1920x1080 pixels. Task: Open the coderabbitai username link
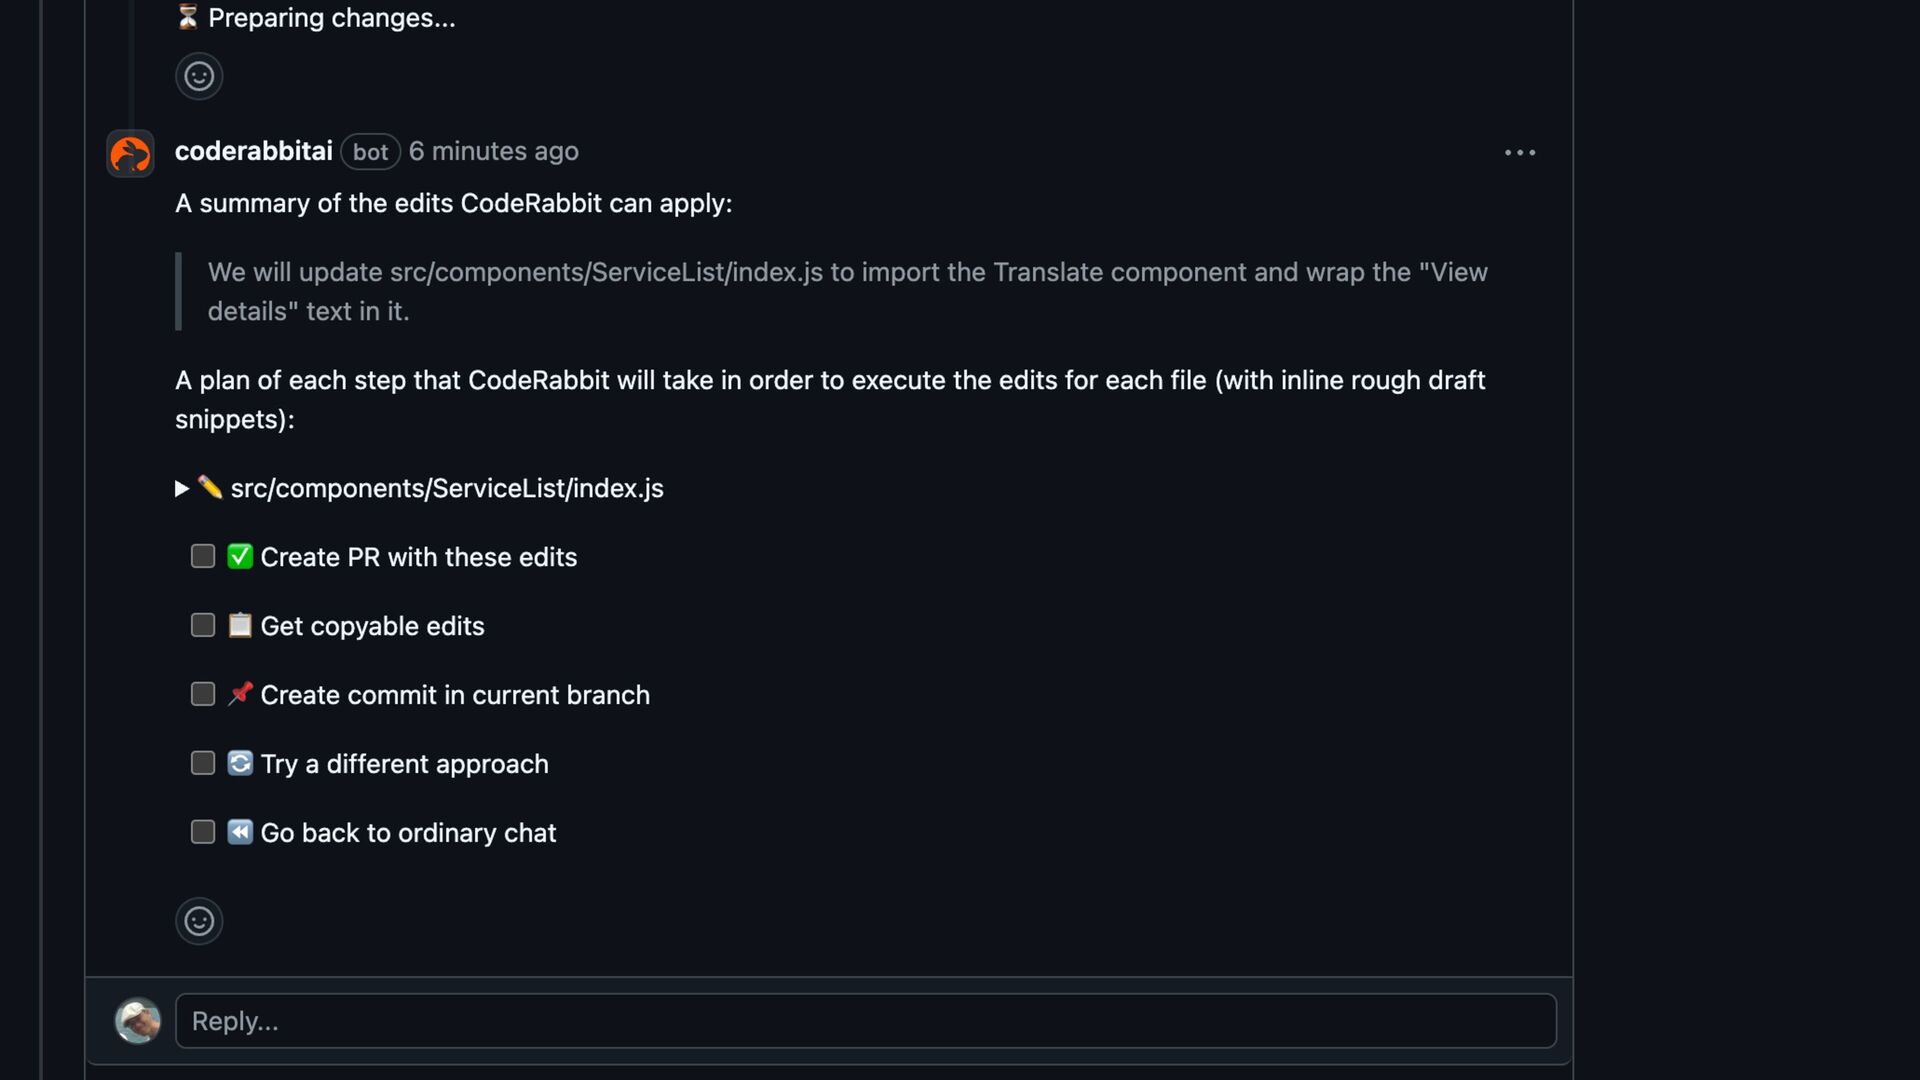coord(253,151)
